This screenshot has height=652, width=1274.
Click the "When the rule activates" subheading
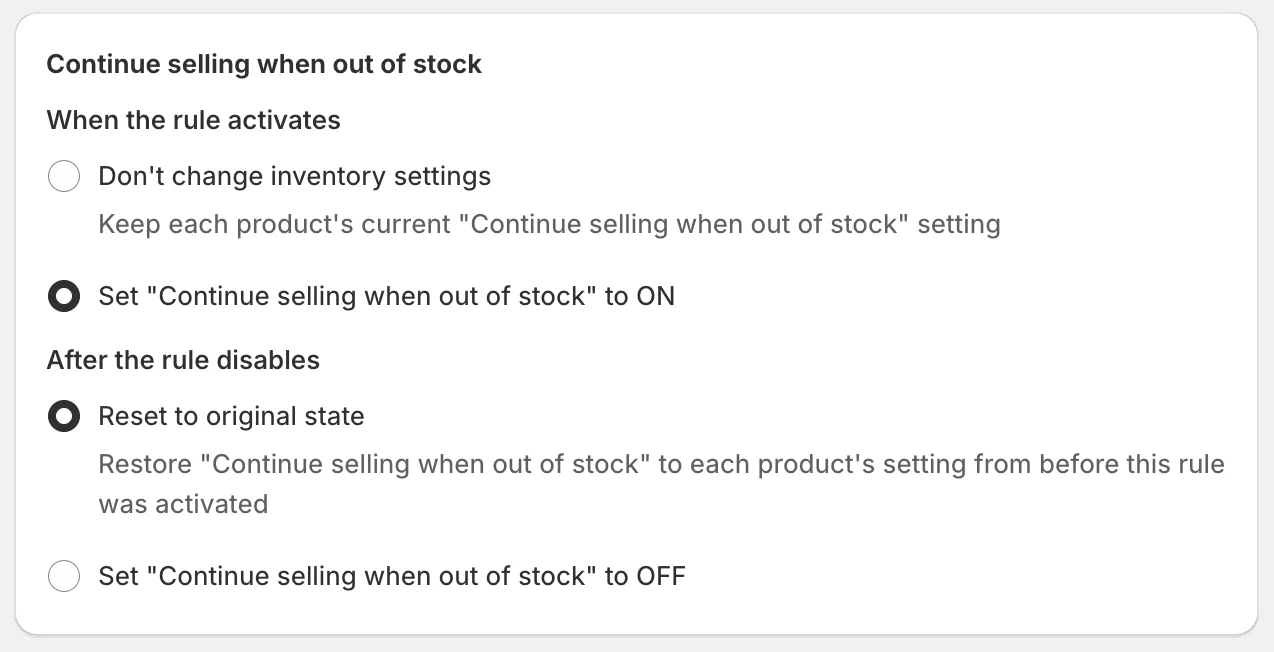193,121
